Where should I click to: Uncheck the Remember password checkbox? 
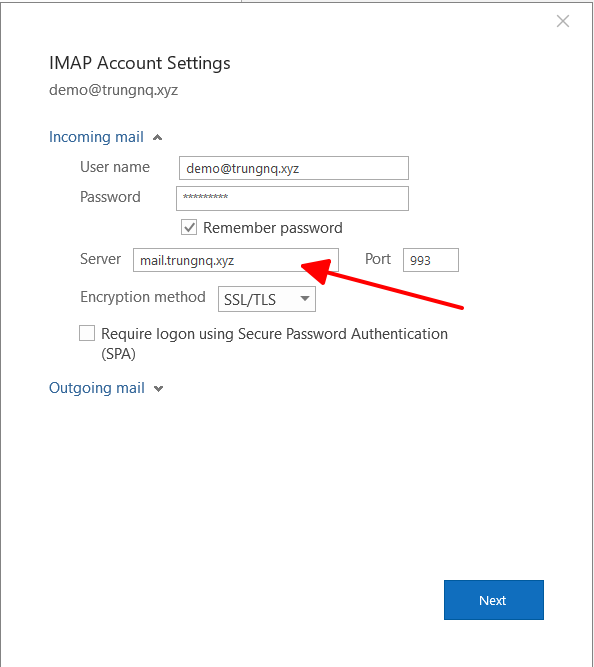[x=189, y=227]
